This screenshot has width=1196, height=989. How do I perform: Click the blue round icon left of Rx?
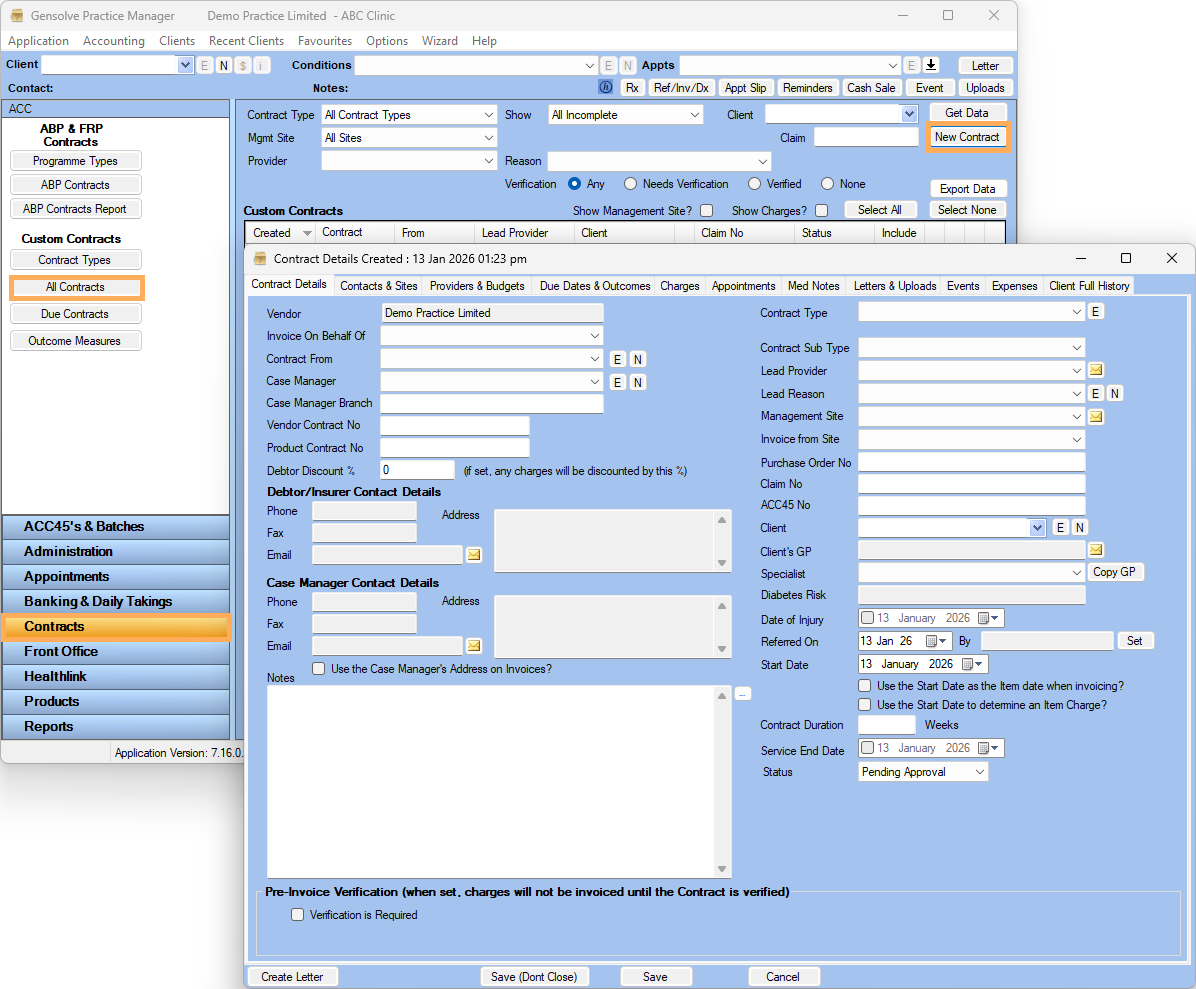click(x=605, y=88)
